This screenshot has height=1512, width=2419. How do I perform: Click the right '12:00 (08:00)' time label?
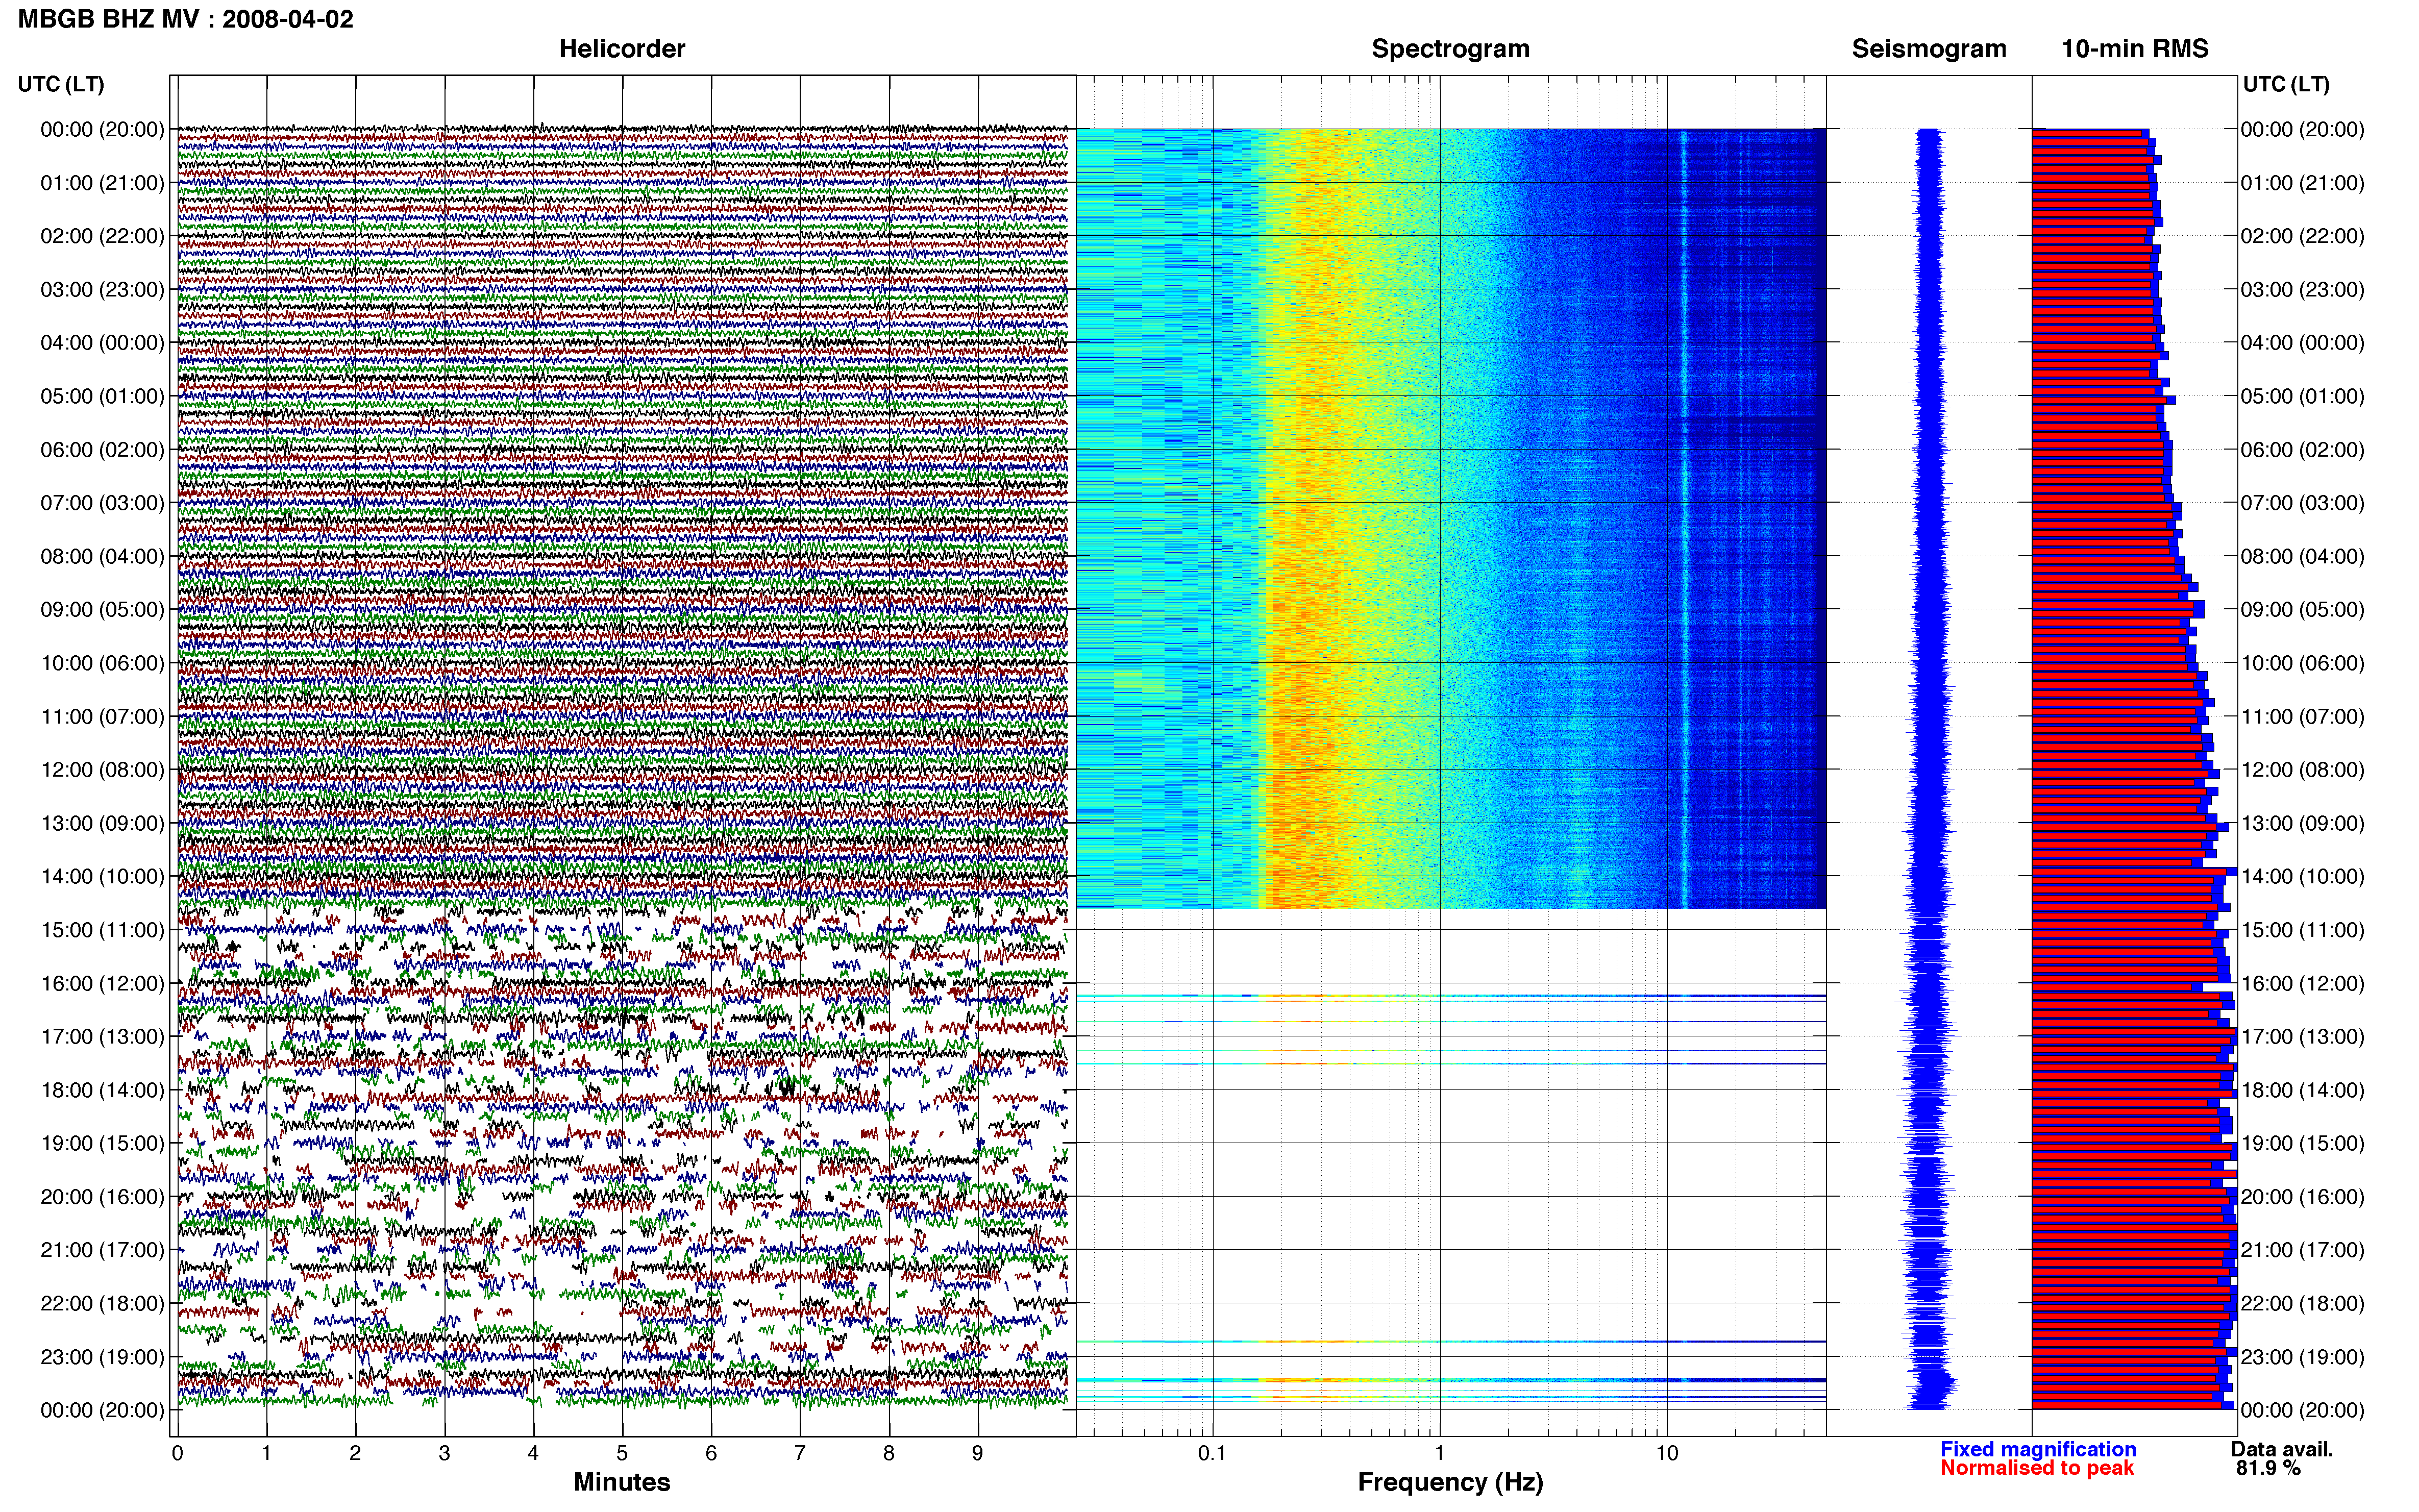[2302, 770]
